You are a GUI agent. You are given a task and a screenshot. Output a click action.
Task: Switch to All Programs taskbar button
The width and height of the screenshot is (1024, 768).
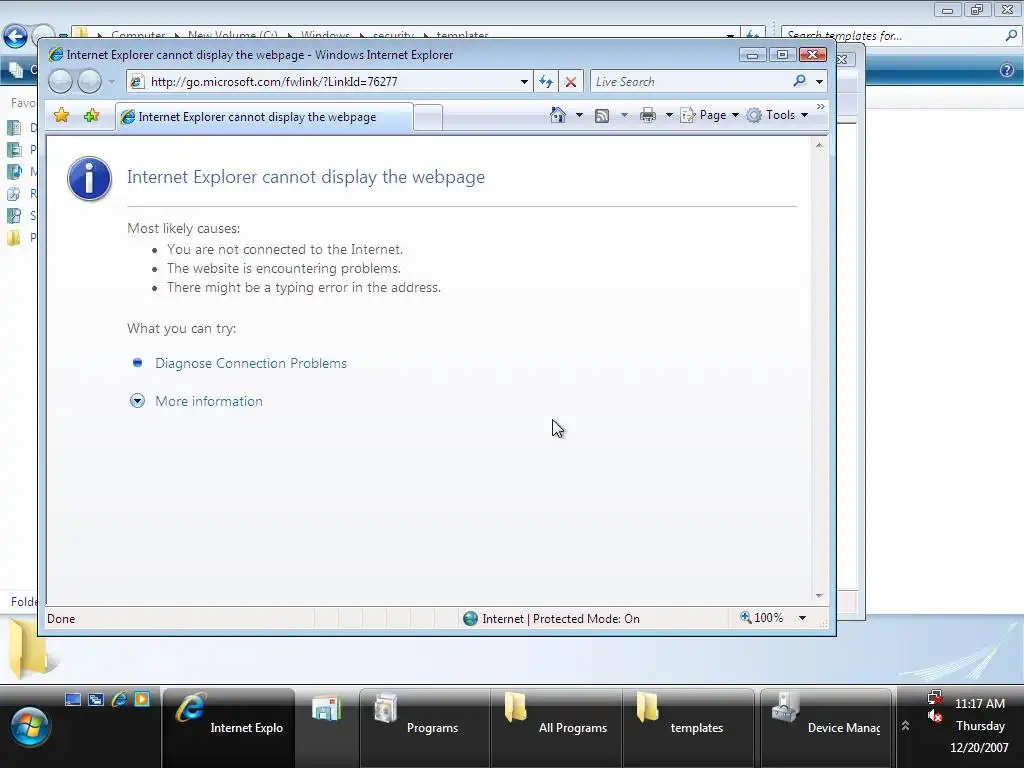click(x=556, y=728)
